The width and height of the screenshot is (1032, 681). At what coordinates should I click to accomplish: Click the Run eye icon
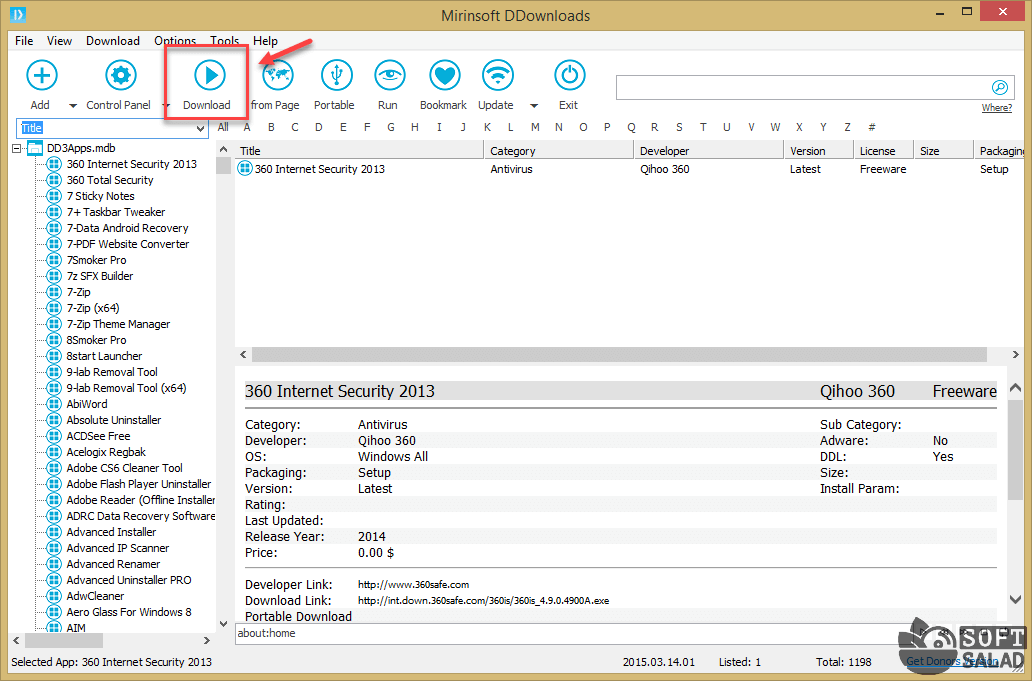389,75
